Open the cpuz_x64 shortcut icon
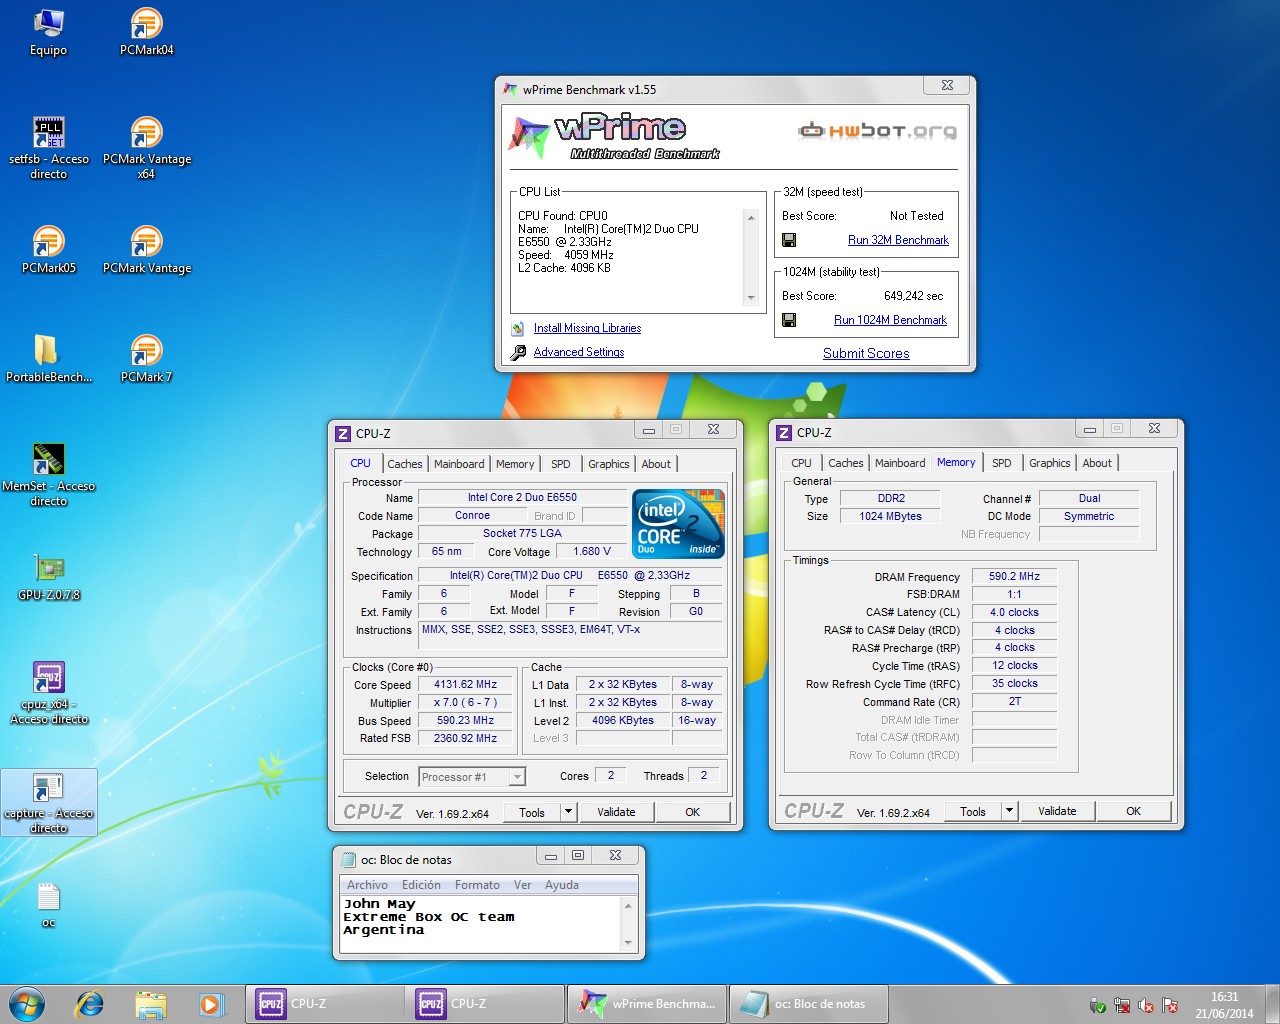Viewport: 1280px width, 1024px height. click(x=48, y=692)
